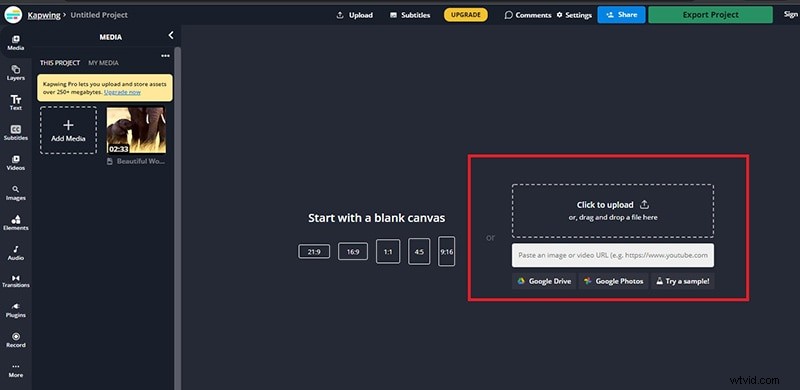Switch to MY MEDIA tab

tap(104, 63)
